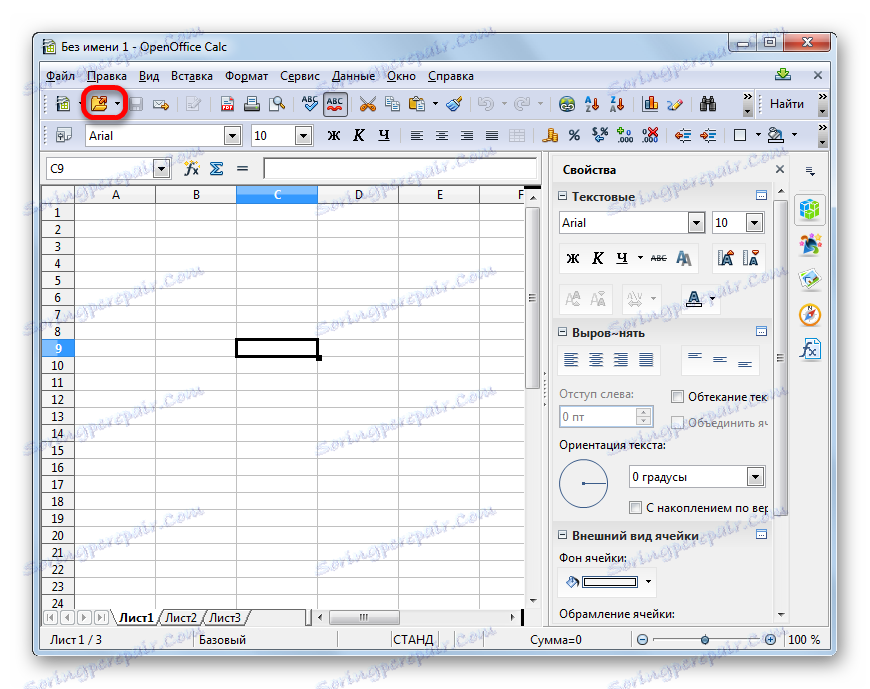The height and width of the screenshot is (689, 870).
Task: Open sidebar Navigator compass icon
Action: [810, 315]
